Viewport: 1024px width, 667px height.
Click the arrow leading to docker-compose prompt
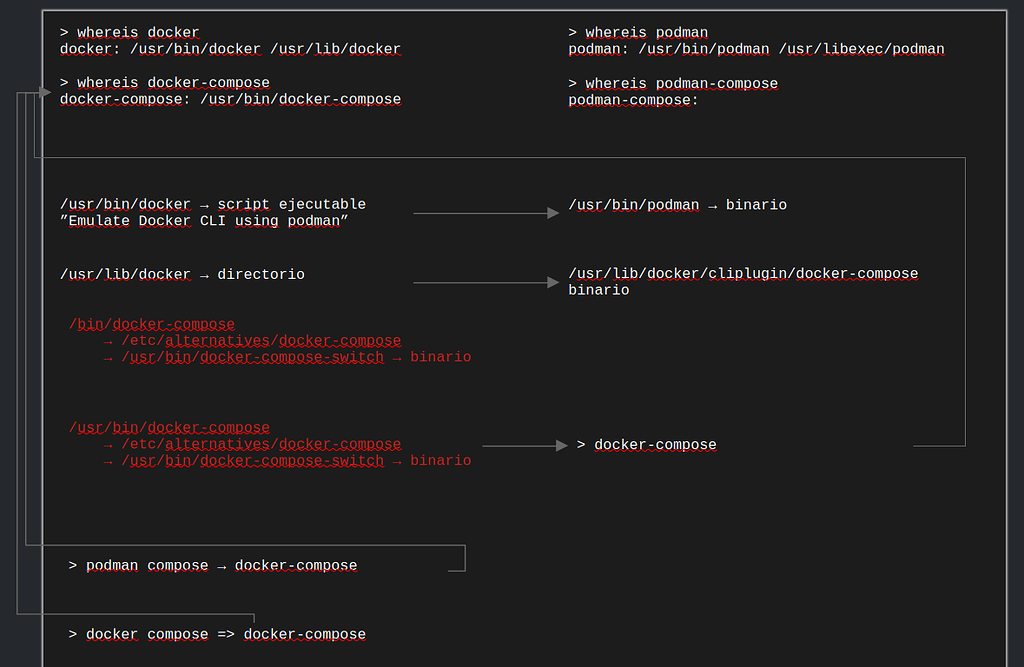pyautogui.click(x=525, y=445)
